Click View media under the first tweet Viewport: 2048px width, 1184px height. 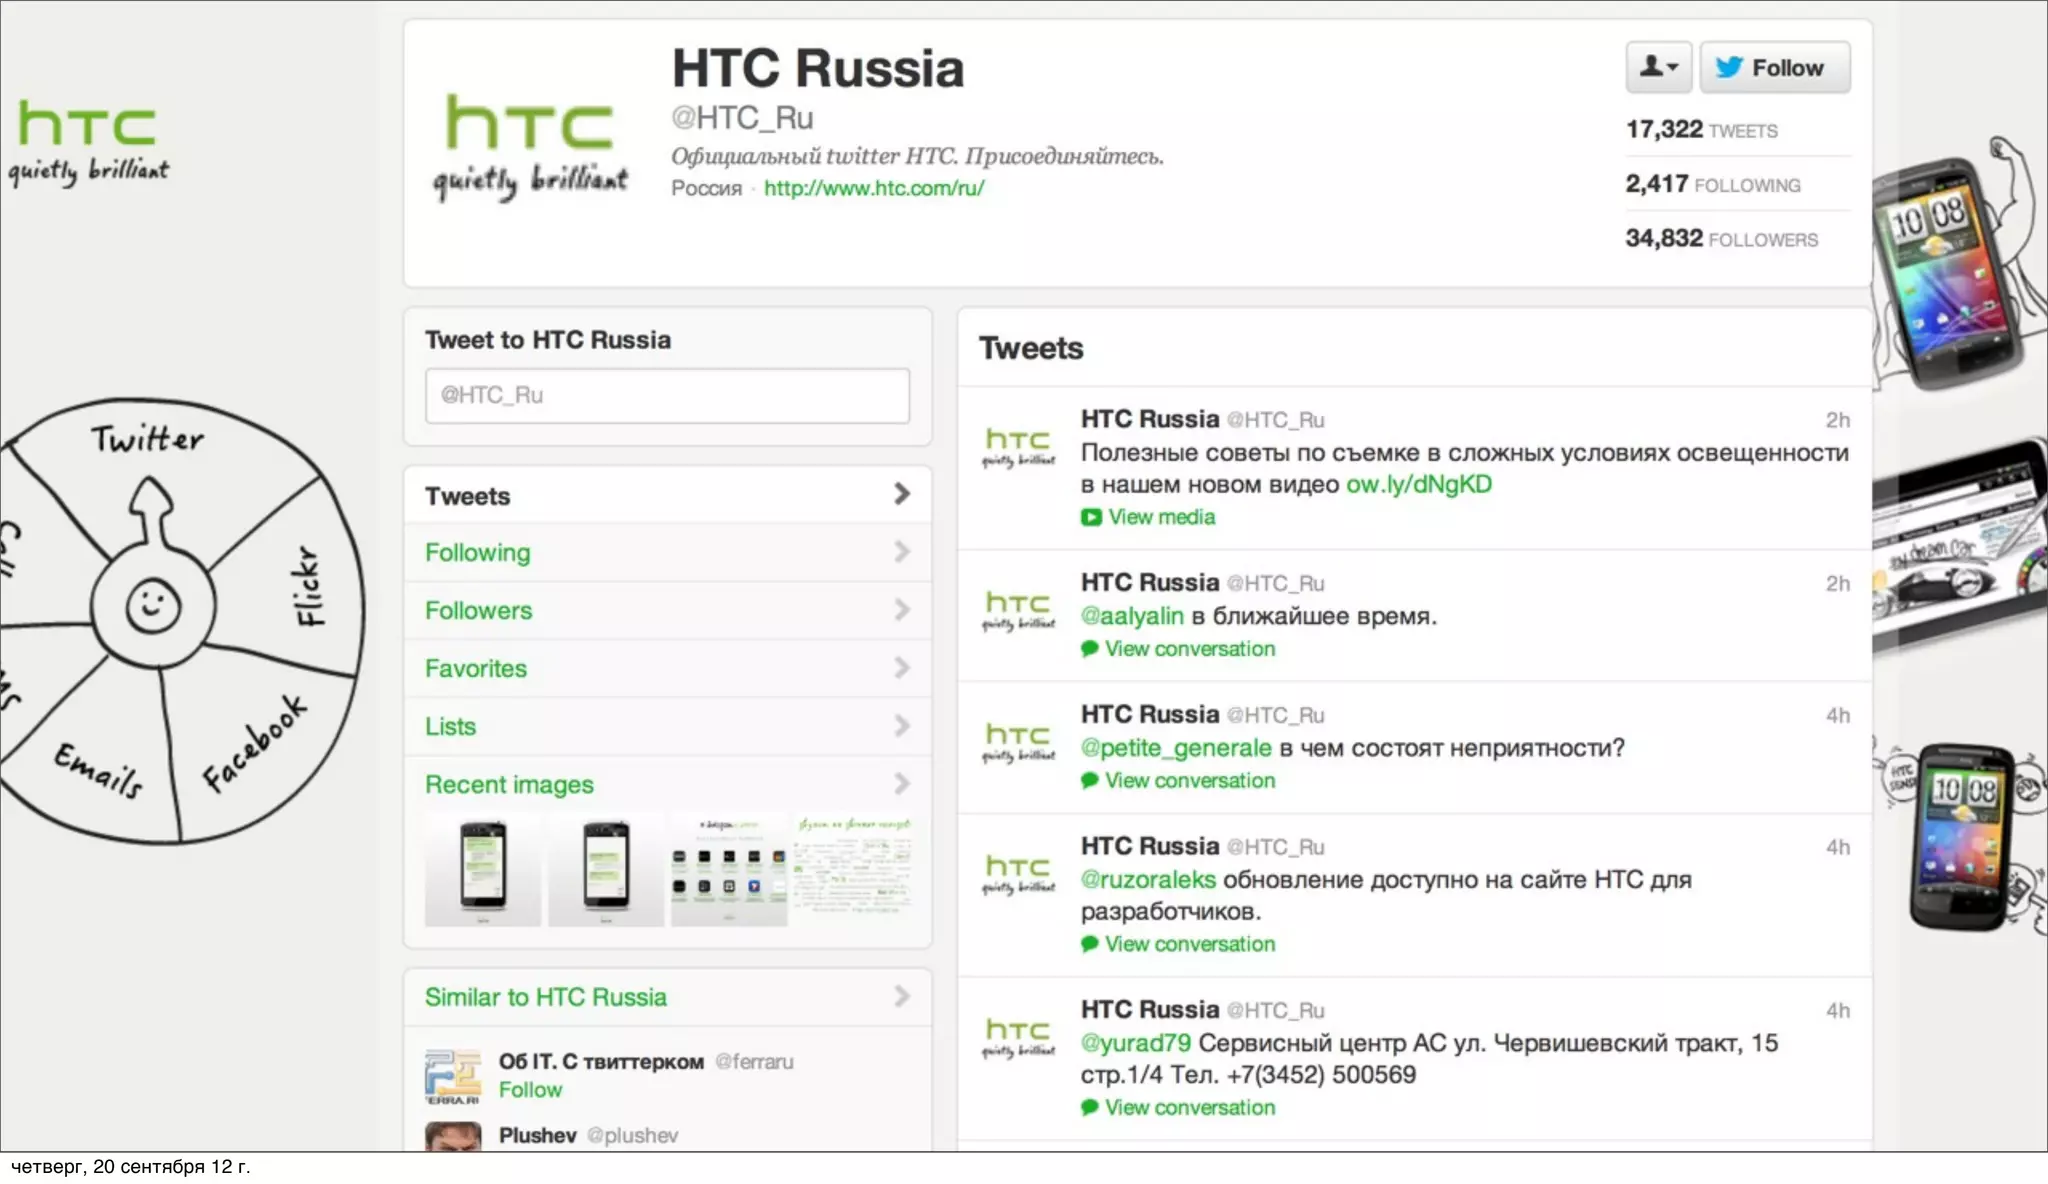pos(1161,517)
